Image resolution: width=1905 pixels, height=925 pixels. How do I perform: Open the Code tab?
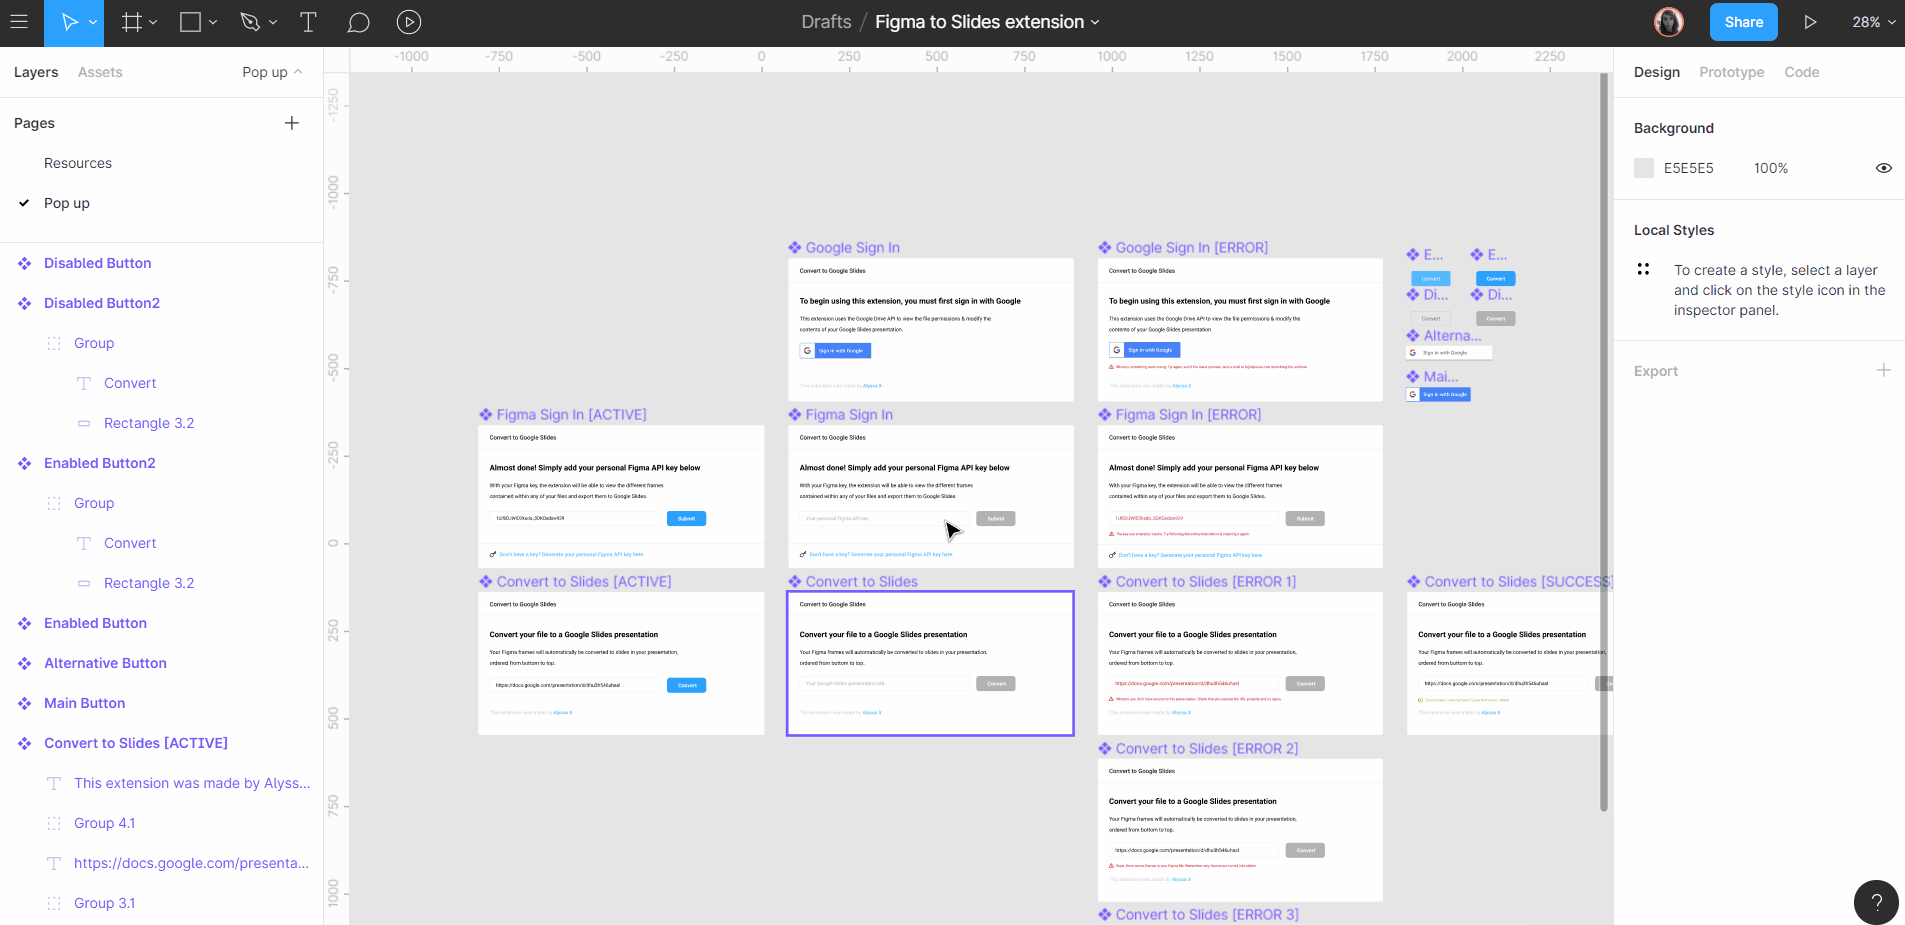[1802, 72]
